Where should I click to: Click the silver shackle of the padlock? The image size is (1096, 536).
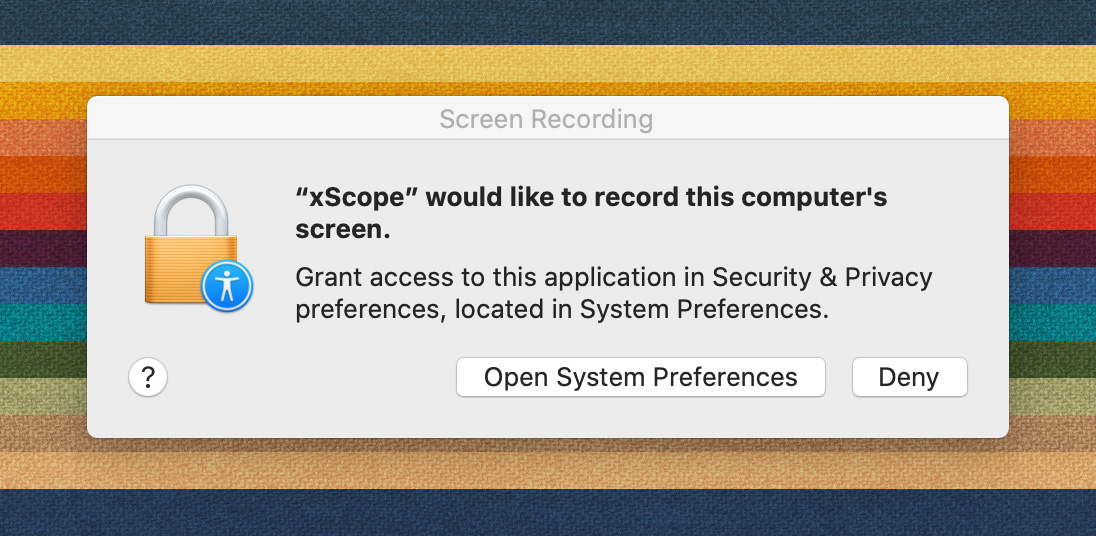[187, 209]
